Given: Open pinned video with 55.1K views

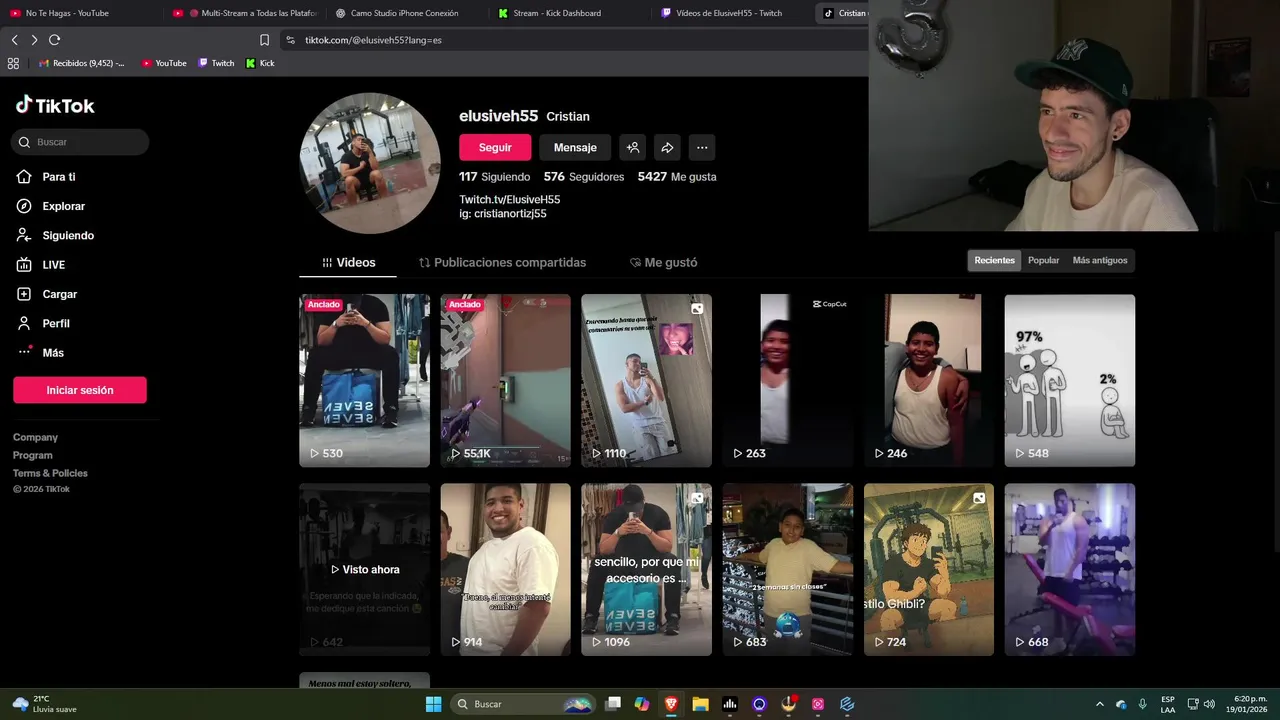Looking at the screenshot, I should pyautogui.click(x=505, y=380).
